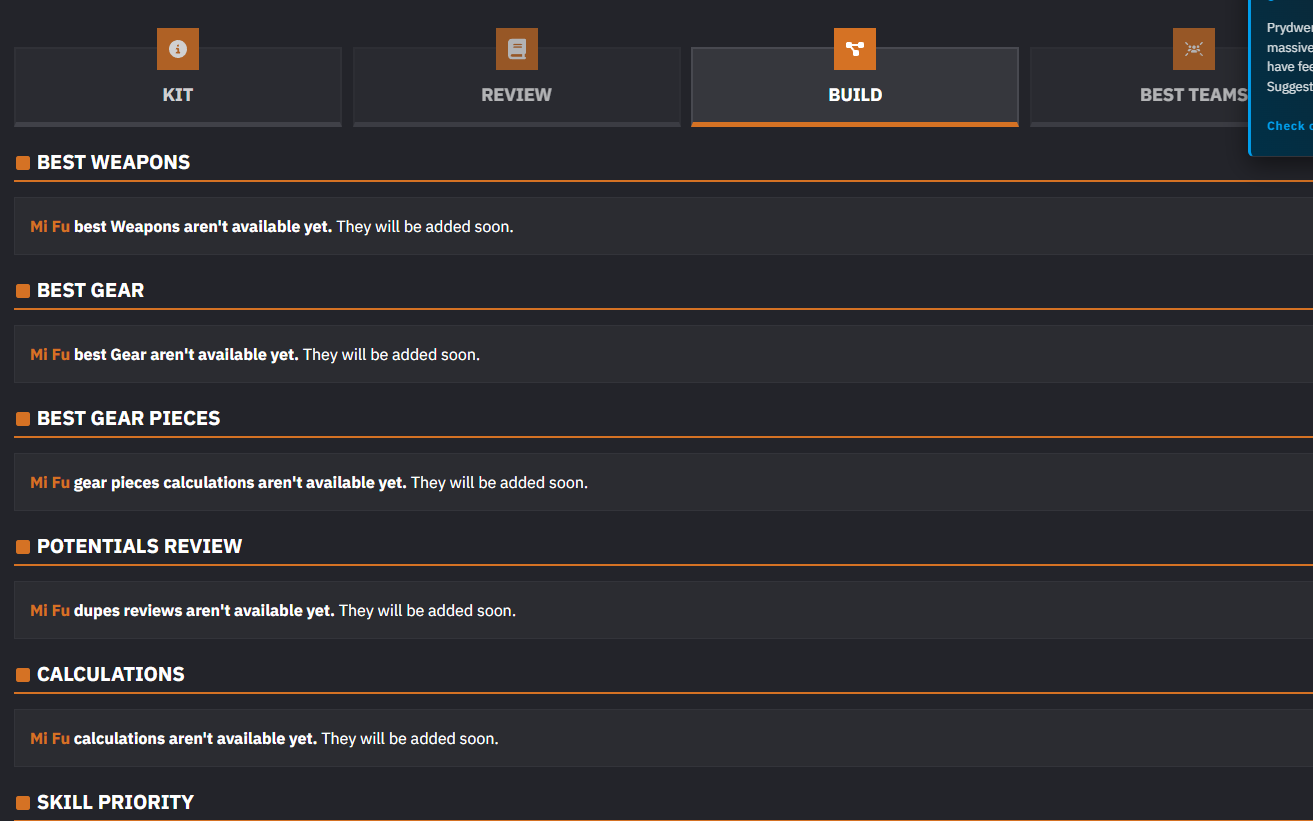Click 'calculations aren't available yet.' bold text
This screenshot has width=1313, height=821.
click(x=196, y=738)
